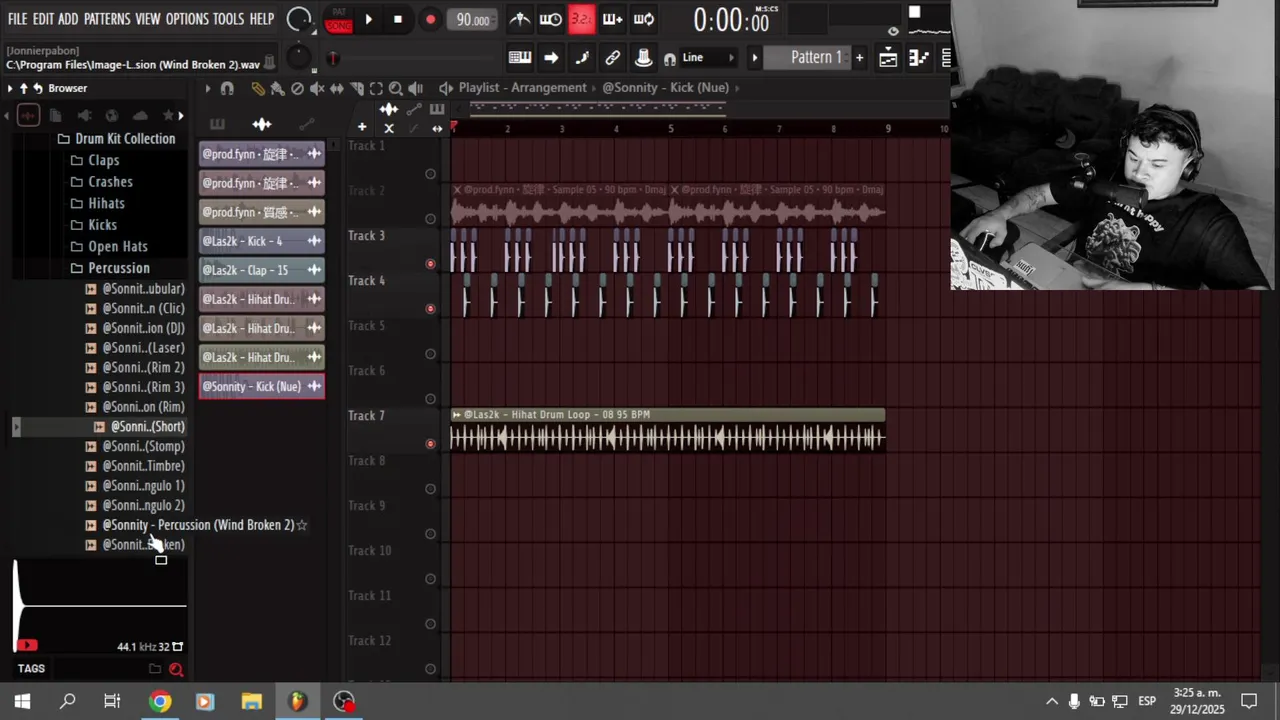Screen dimensions: 1280x720
Task: Click the Stop button
Action: pos(398,19)
